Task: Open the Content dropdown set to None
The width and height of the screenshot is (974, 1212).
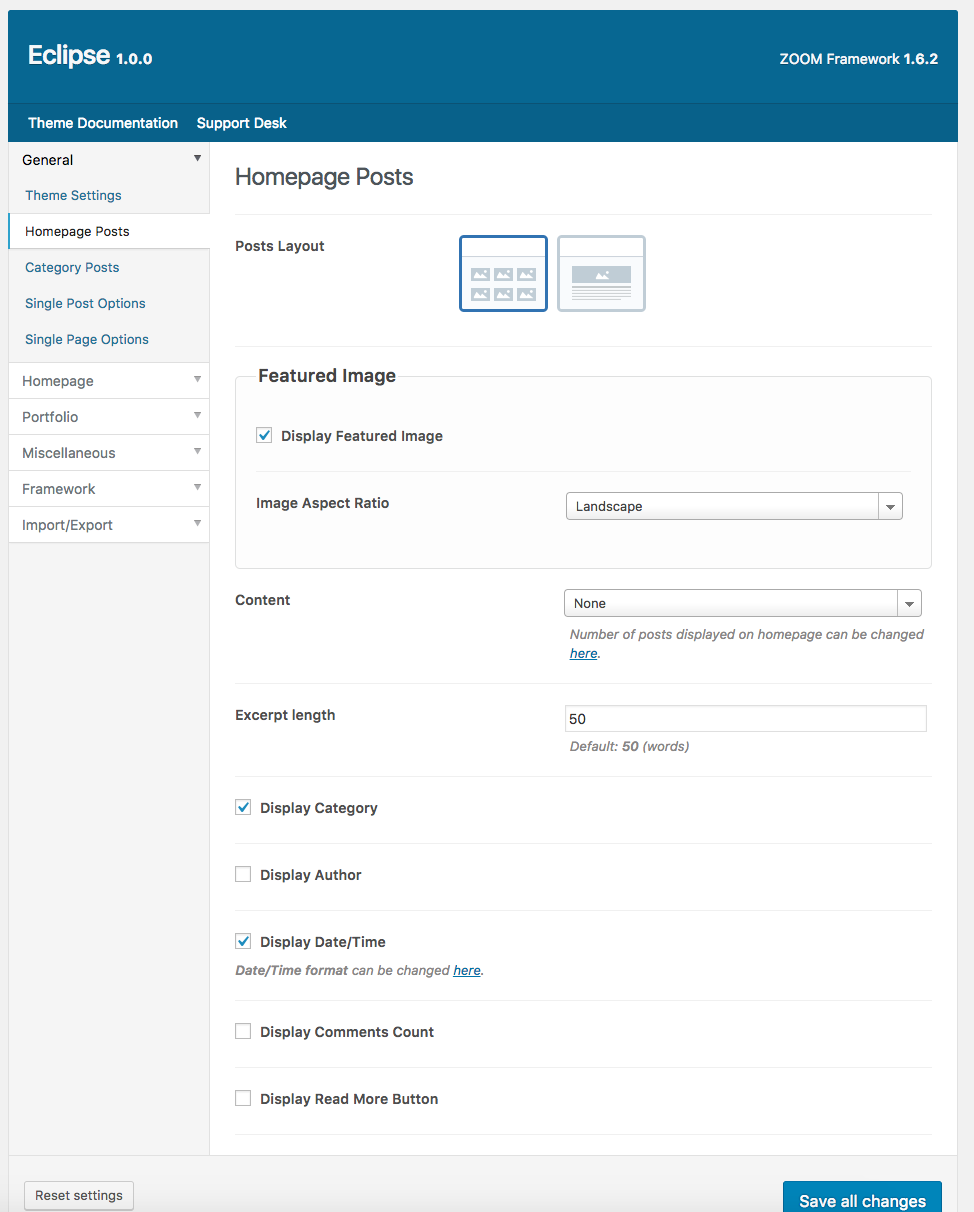Action: [x=742, y=603]
